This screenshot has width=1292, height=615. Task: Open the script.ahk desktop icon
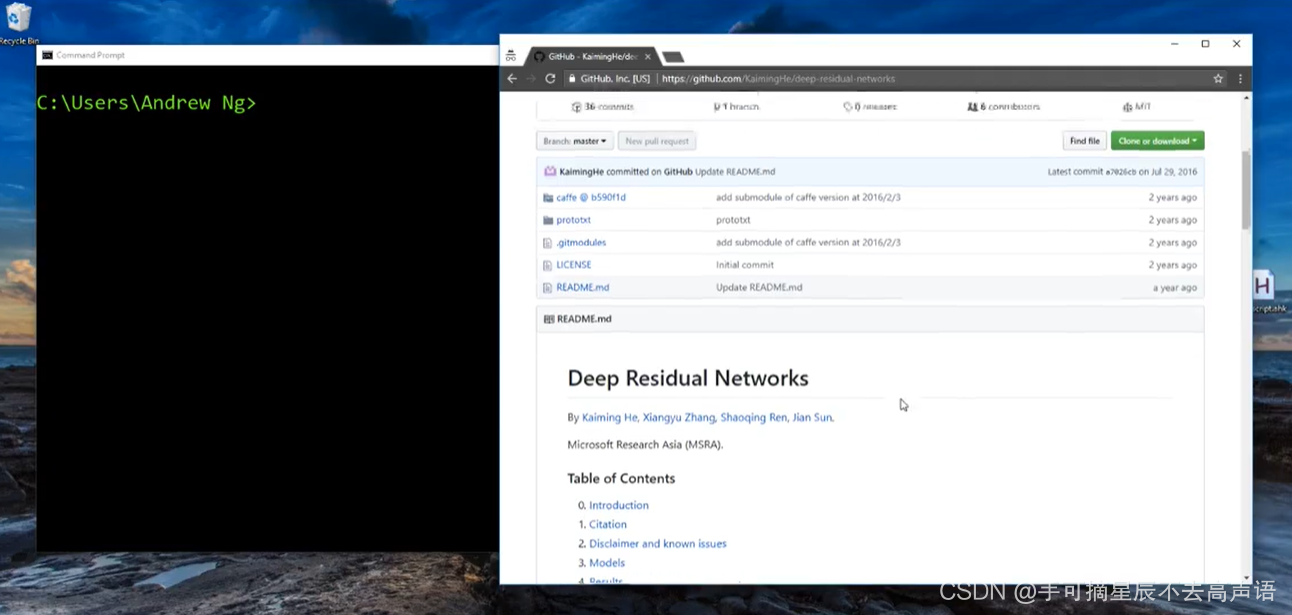click(1264, 292)
